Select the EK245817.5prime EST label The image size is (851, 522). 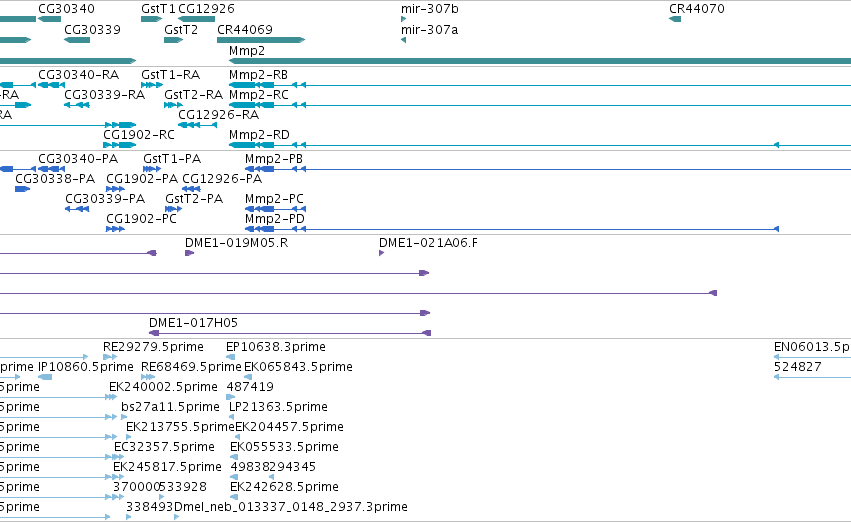[x=167, y=467]
